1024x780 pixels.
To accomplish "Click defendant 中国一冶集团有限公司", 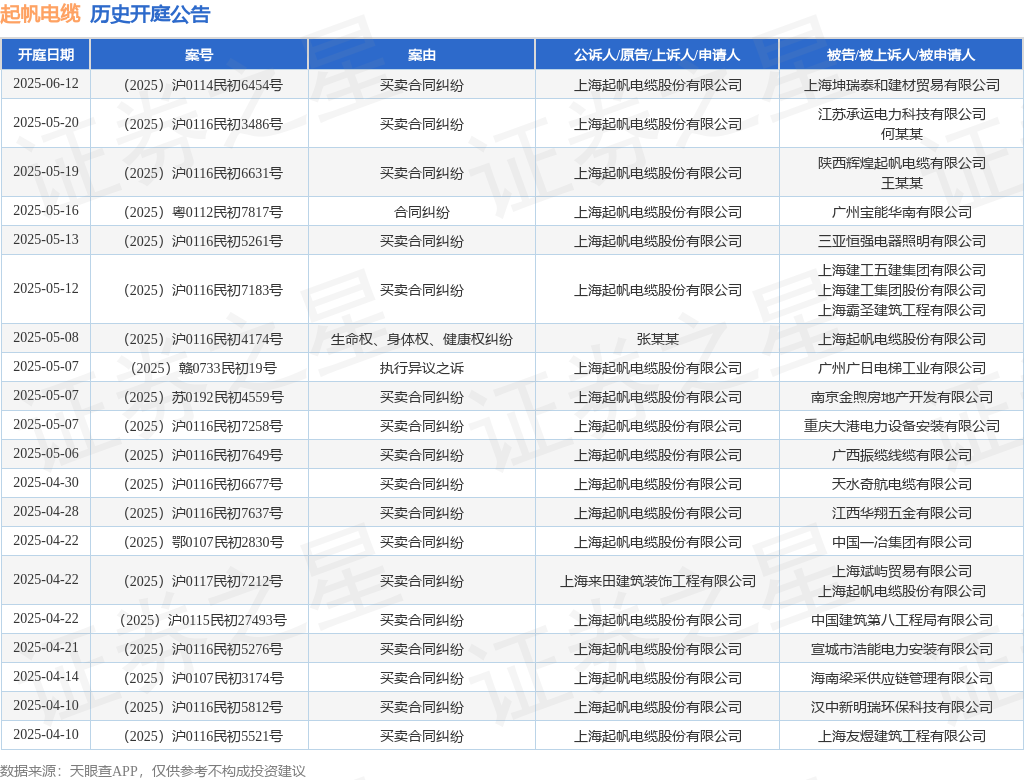I will pos(901,542).
